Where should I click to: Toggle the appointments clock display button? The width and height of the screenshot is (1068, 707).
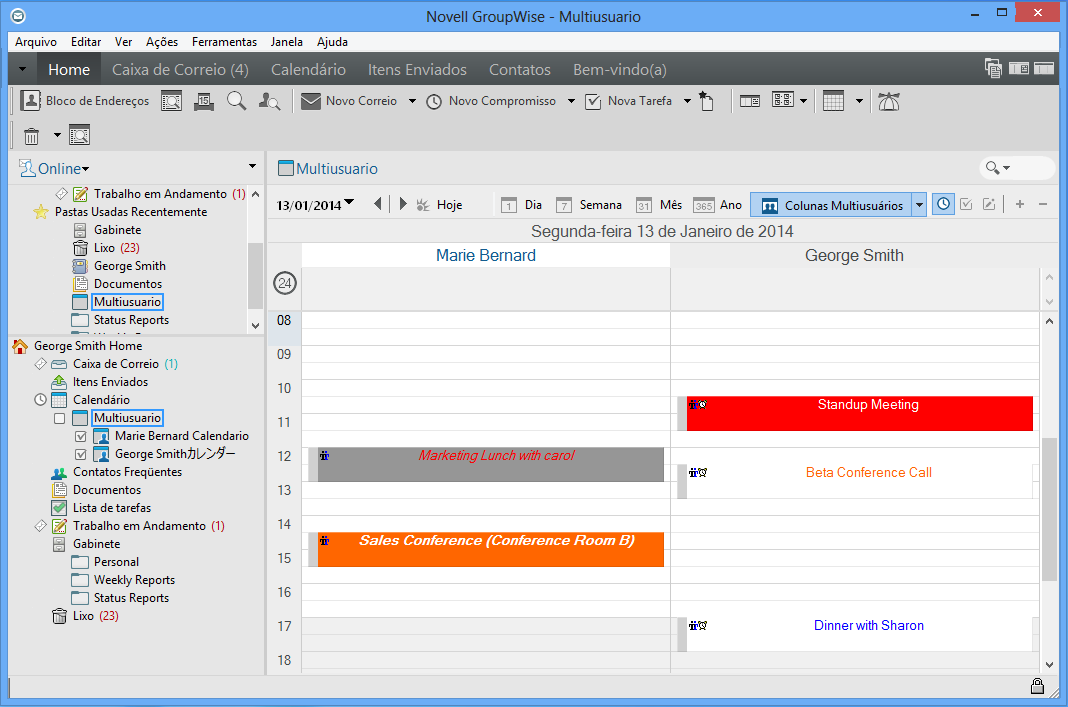(943, 204)
